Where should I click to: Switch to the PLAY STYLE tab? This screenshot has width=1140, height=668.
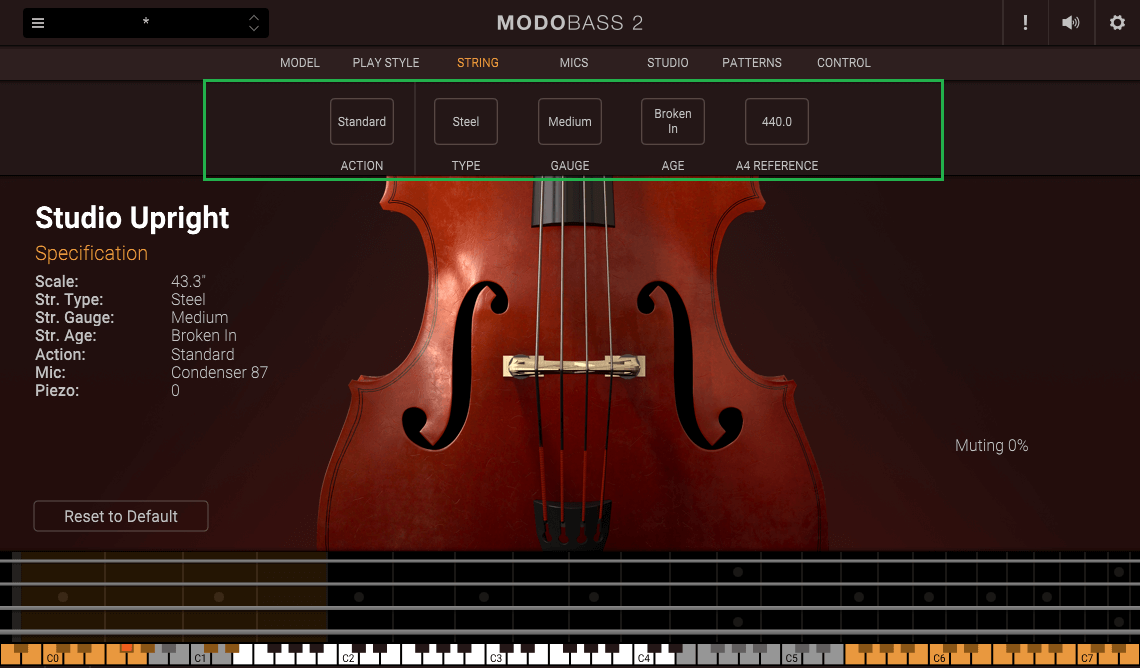tap(386, 63)
